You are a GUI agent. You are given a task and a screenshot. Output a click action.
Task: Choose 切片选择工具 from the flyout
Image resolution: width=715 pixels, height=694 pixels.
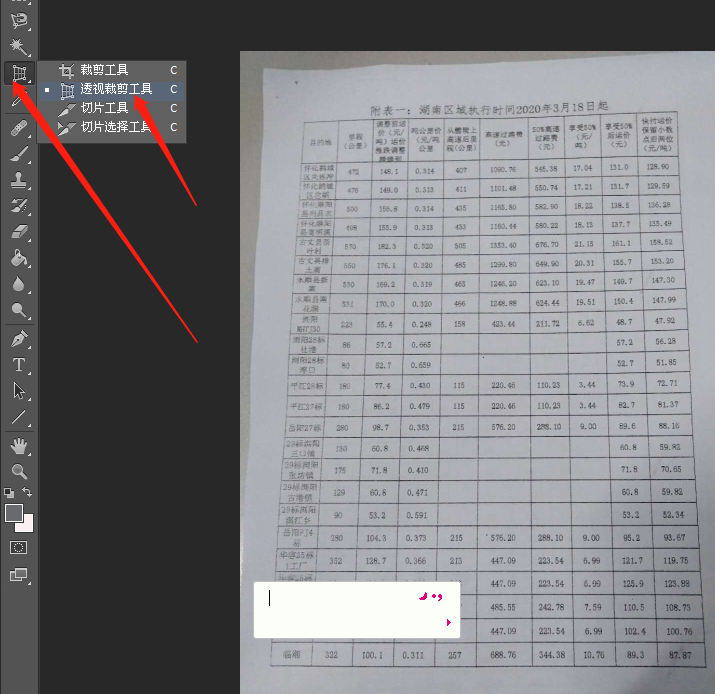tap(111, 127)
